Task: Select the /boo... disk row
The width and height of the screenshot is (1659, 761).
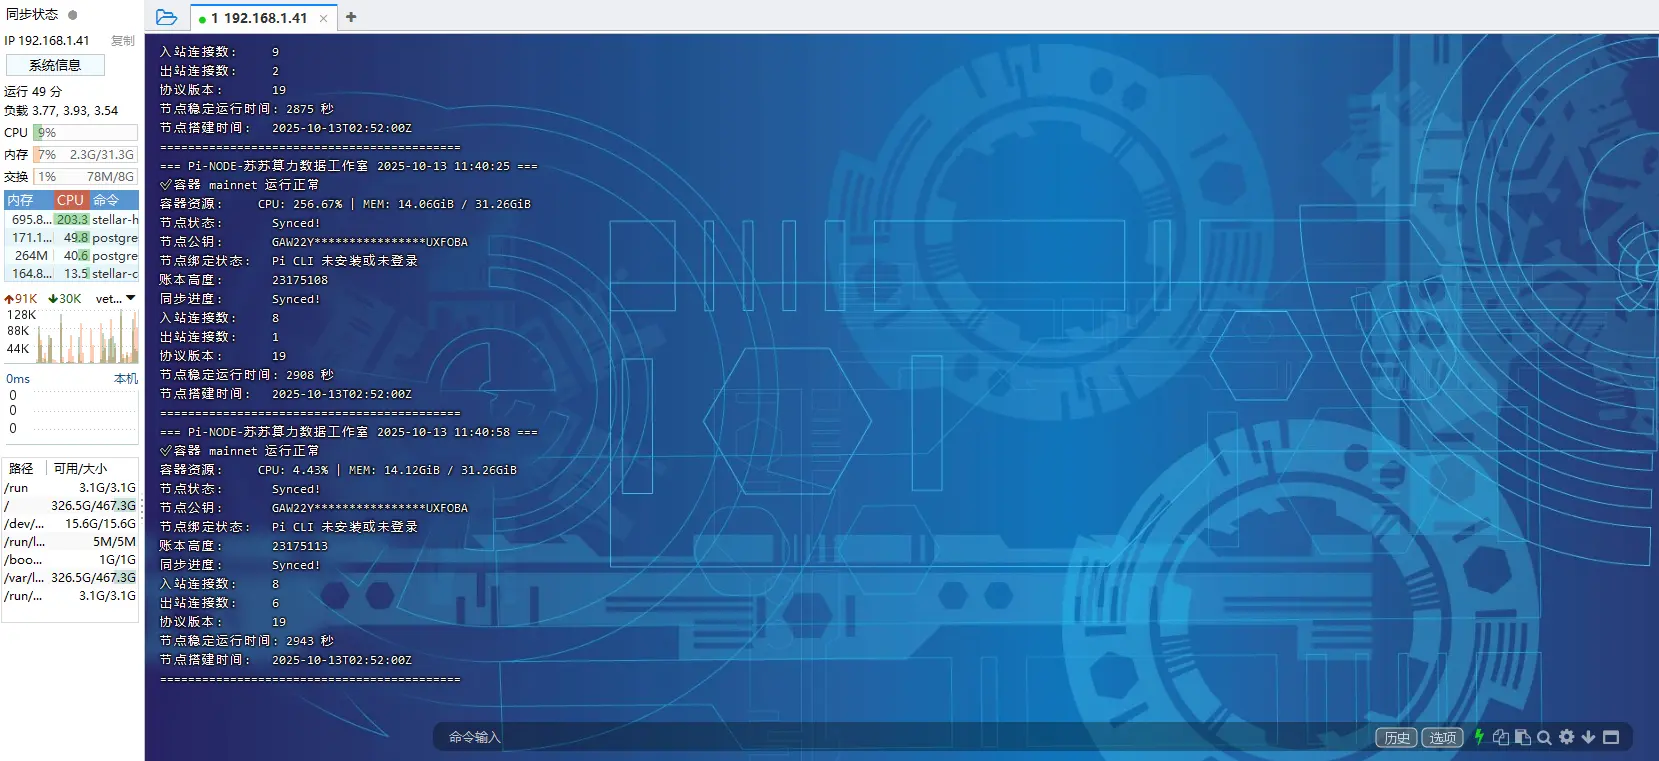Action: pyautogui.click(x=70, y=560)
